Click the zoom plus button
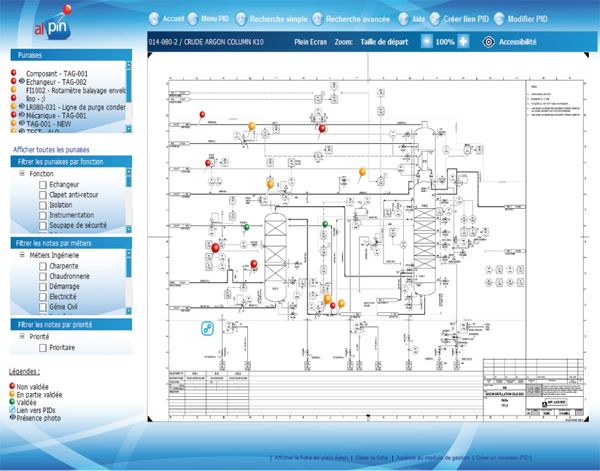The width and height of the screenshot is (600, 471). point(464,43)
